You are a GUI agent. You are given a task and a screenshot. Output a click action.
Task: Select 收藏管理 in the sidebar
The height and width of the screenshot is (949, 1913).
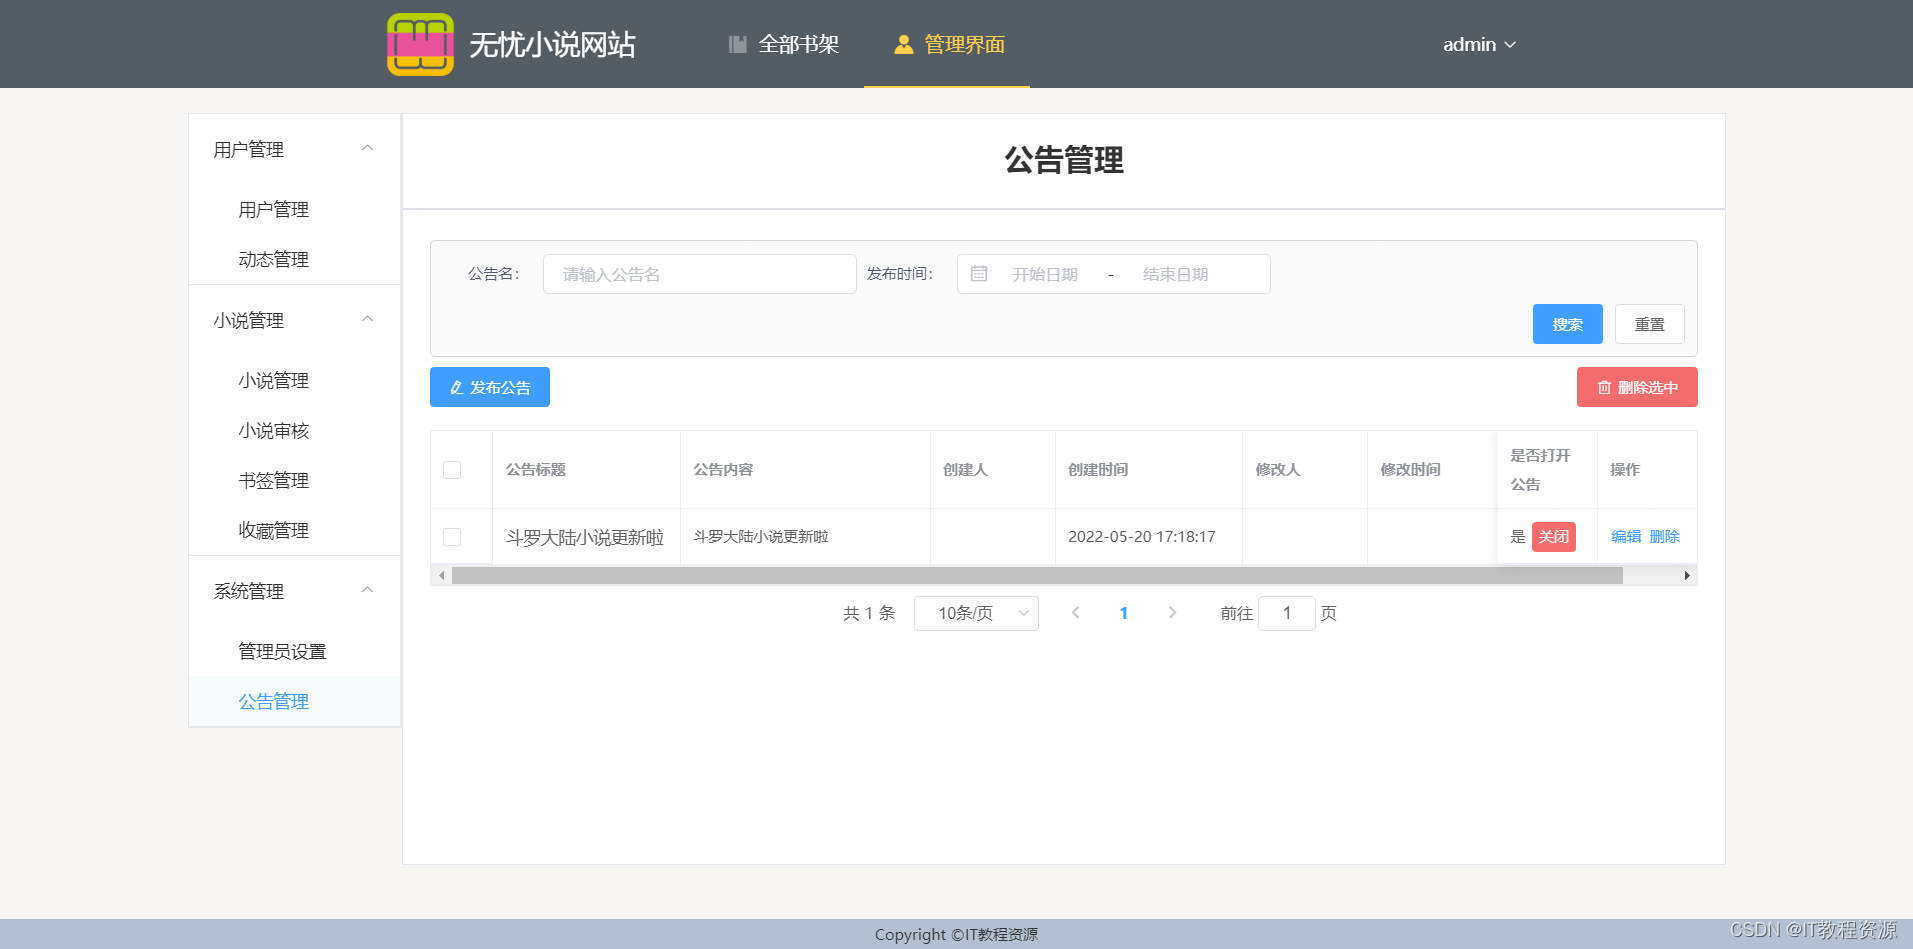294,530
